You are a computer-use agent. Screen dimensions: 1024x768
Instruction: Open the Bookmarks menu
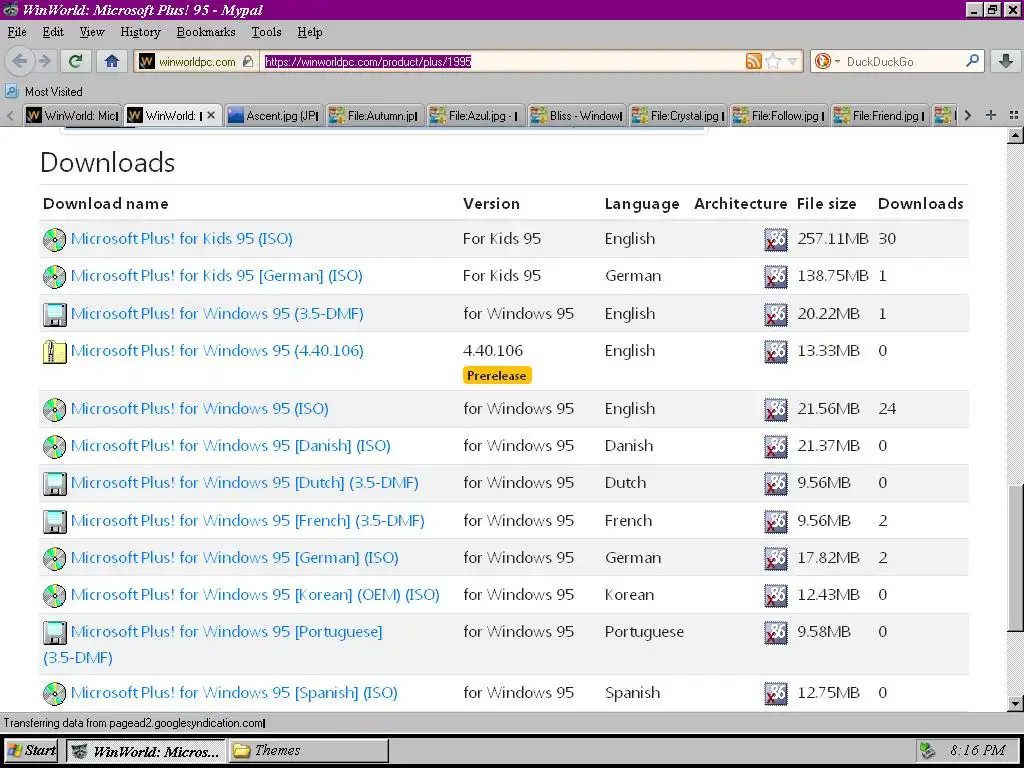point(206,32)
